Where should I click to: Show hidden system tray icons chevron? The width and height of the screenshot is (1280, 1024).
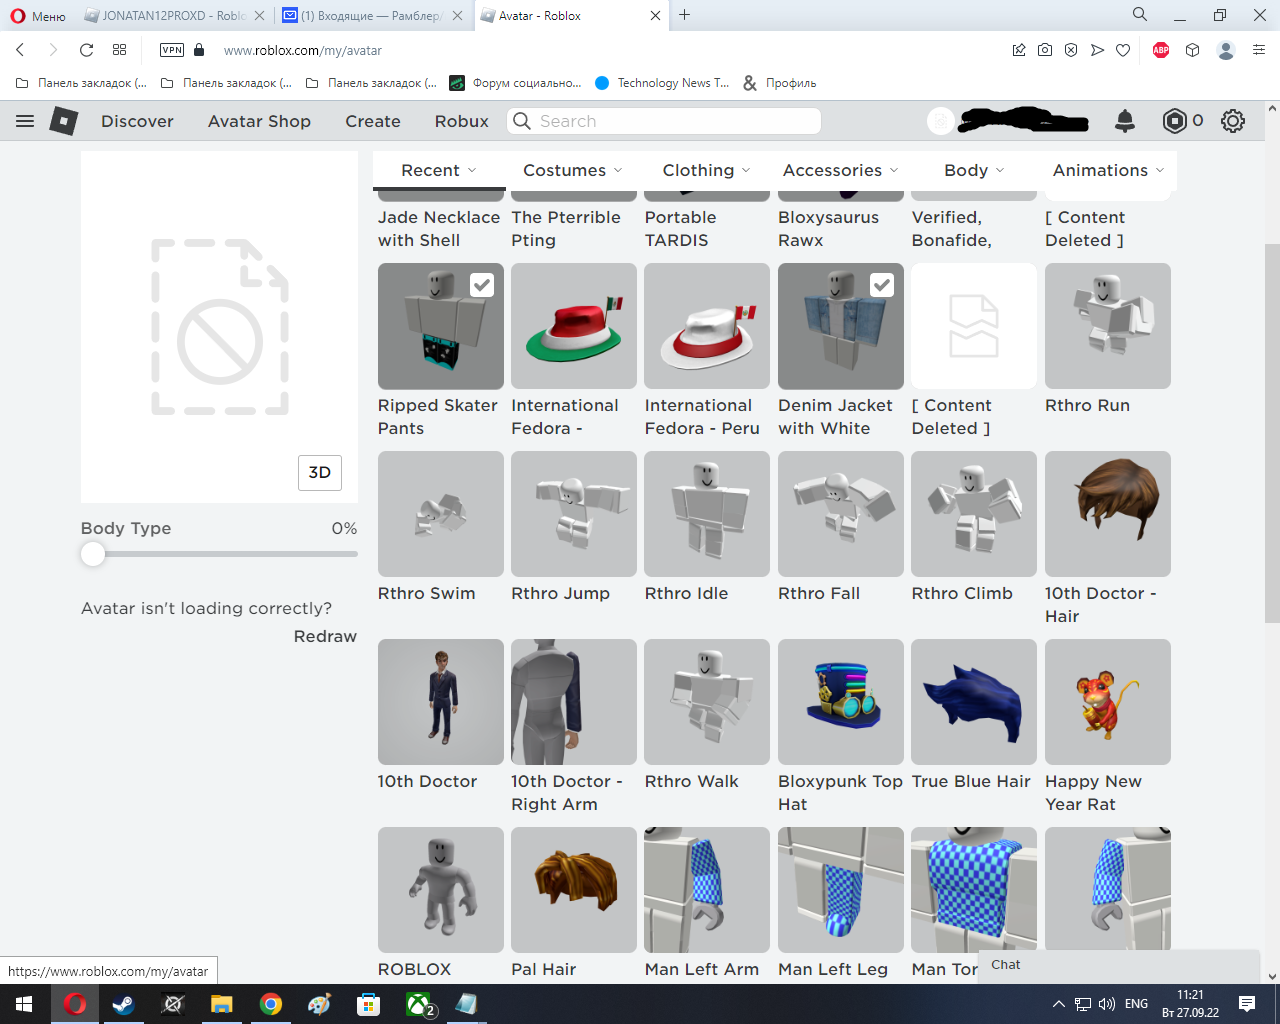click(1059, 1004)
